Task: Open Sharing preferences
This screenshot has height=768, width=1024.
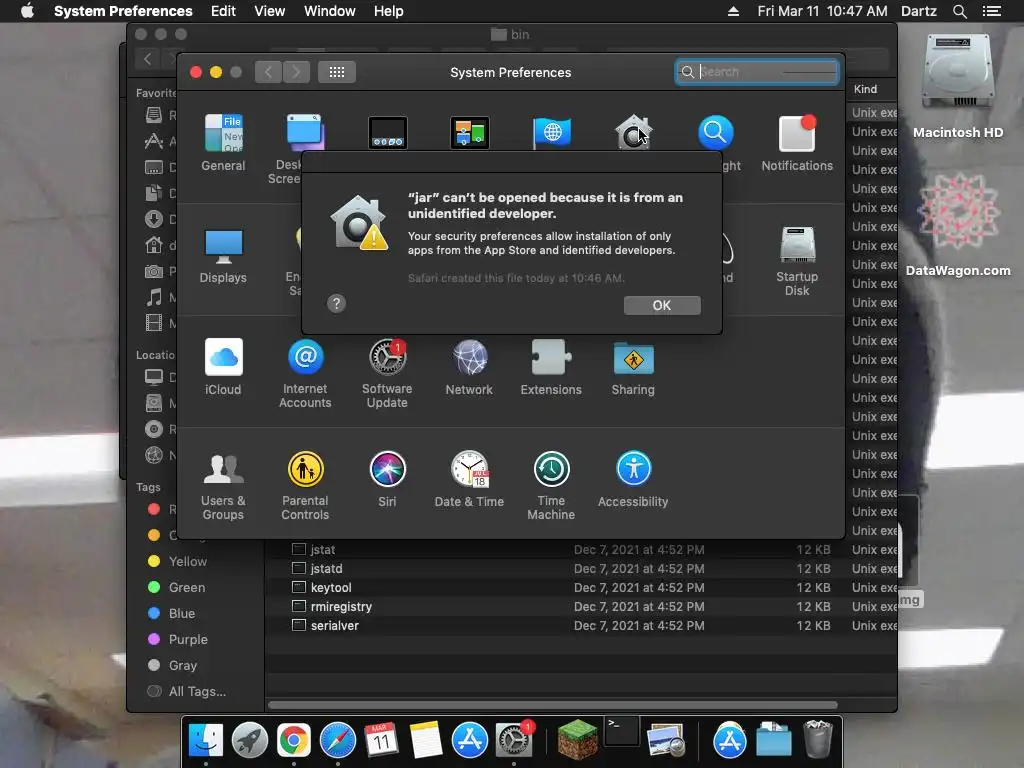Action: [633, 366]
